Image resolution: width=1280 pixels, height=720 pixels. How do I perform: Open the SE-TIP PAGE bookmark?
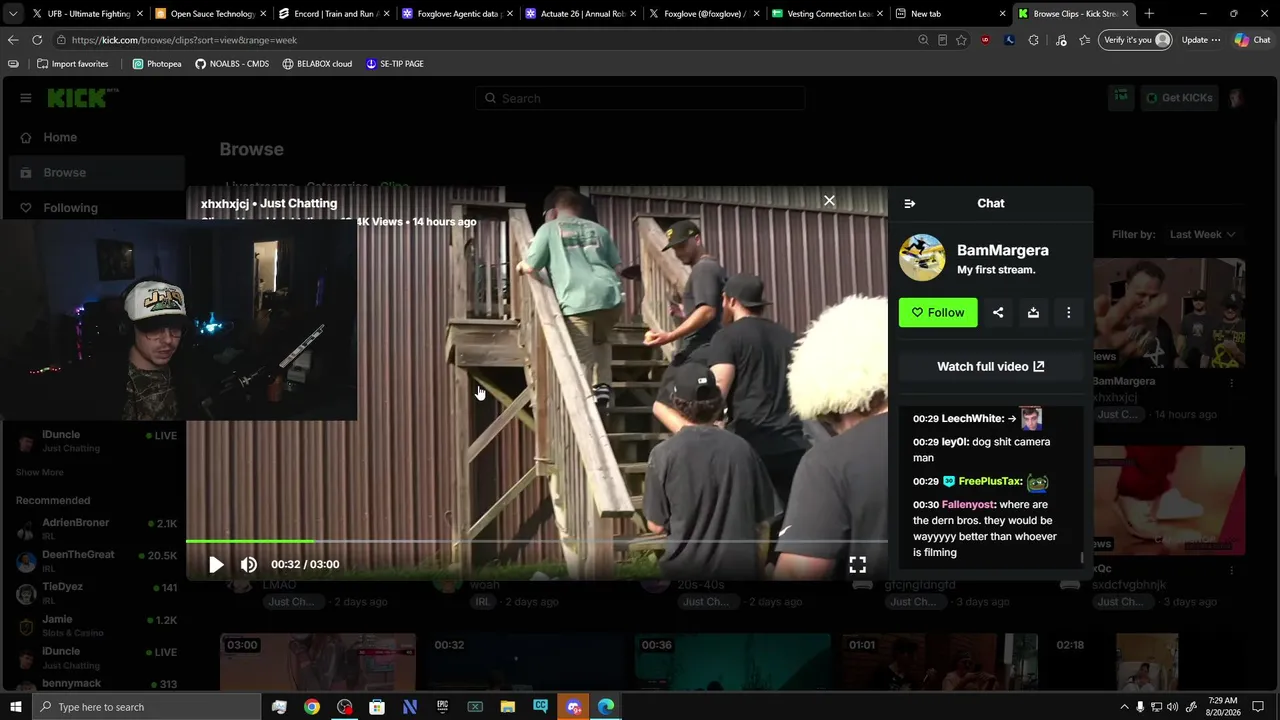394,64
